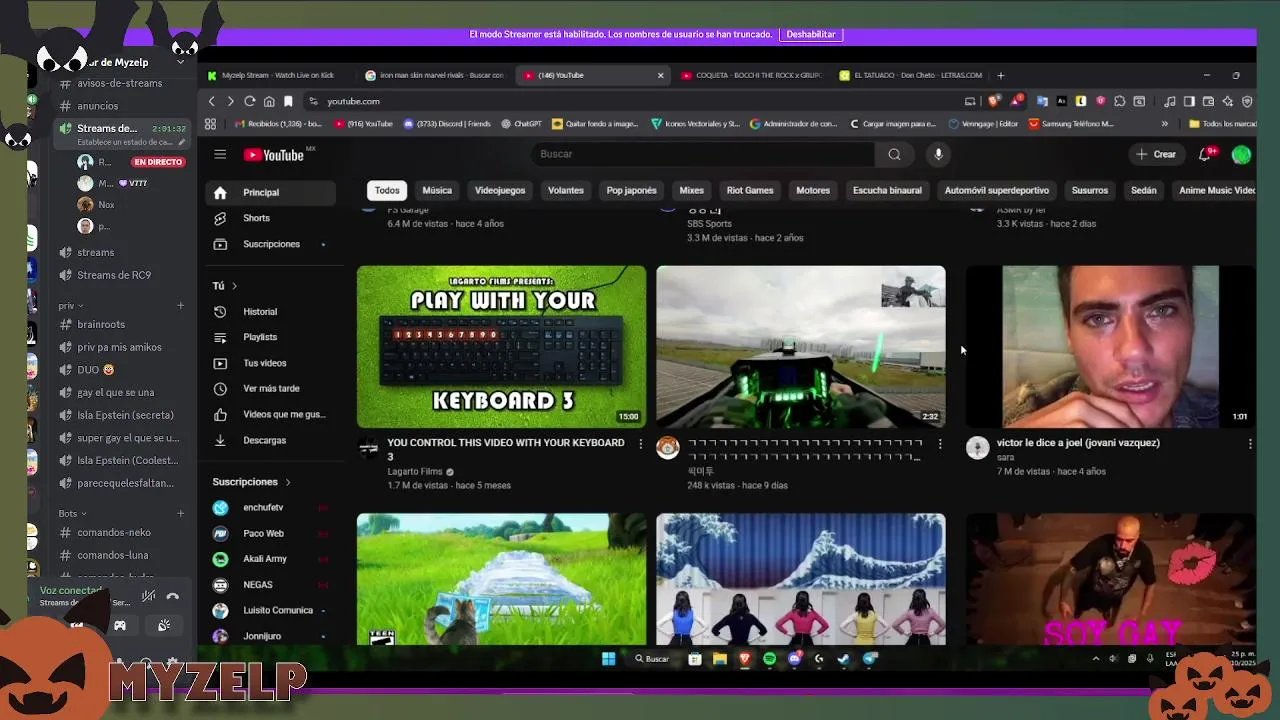Switch to COQUETA BOCCHI THE ROCK tab
1280x720 pixels.
(750, 75)
